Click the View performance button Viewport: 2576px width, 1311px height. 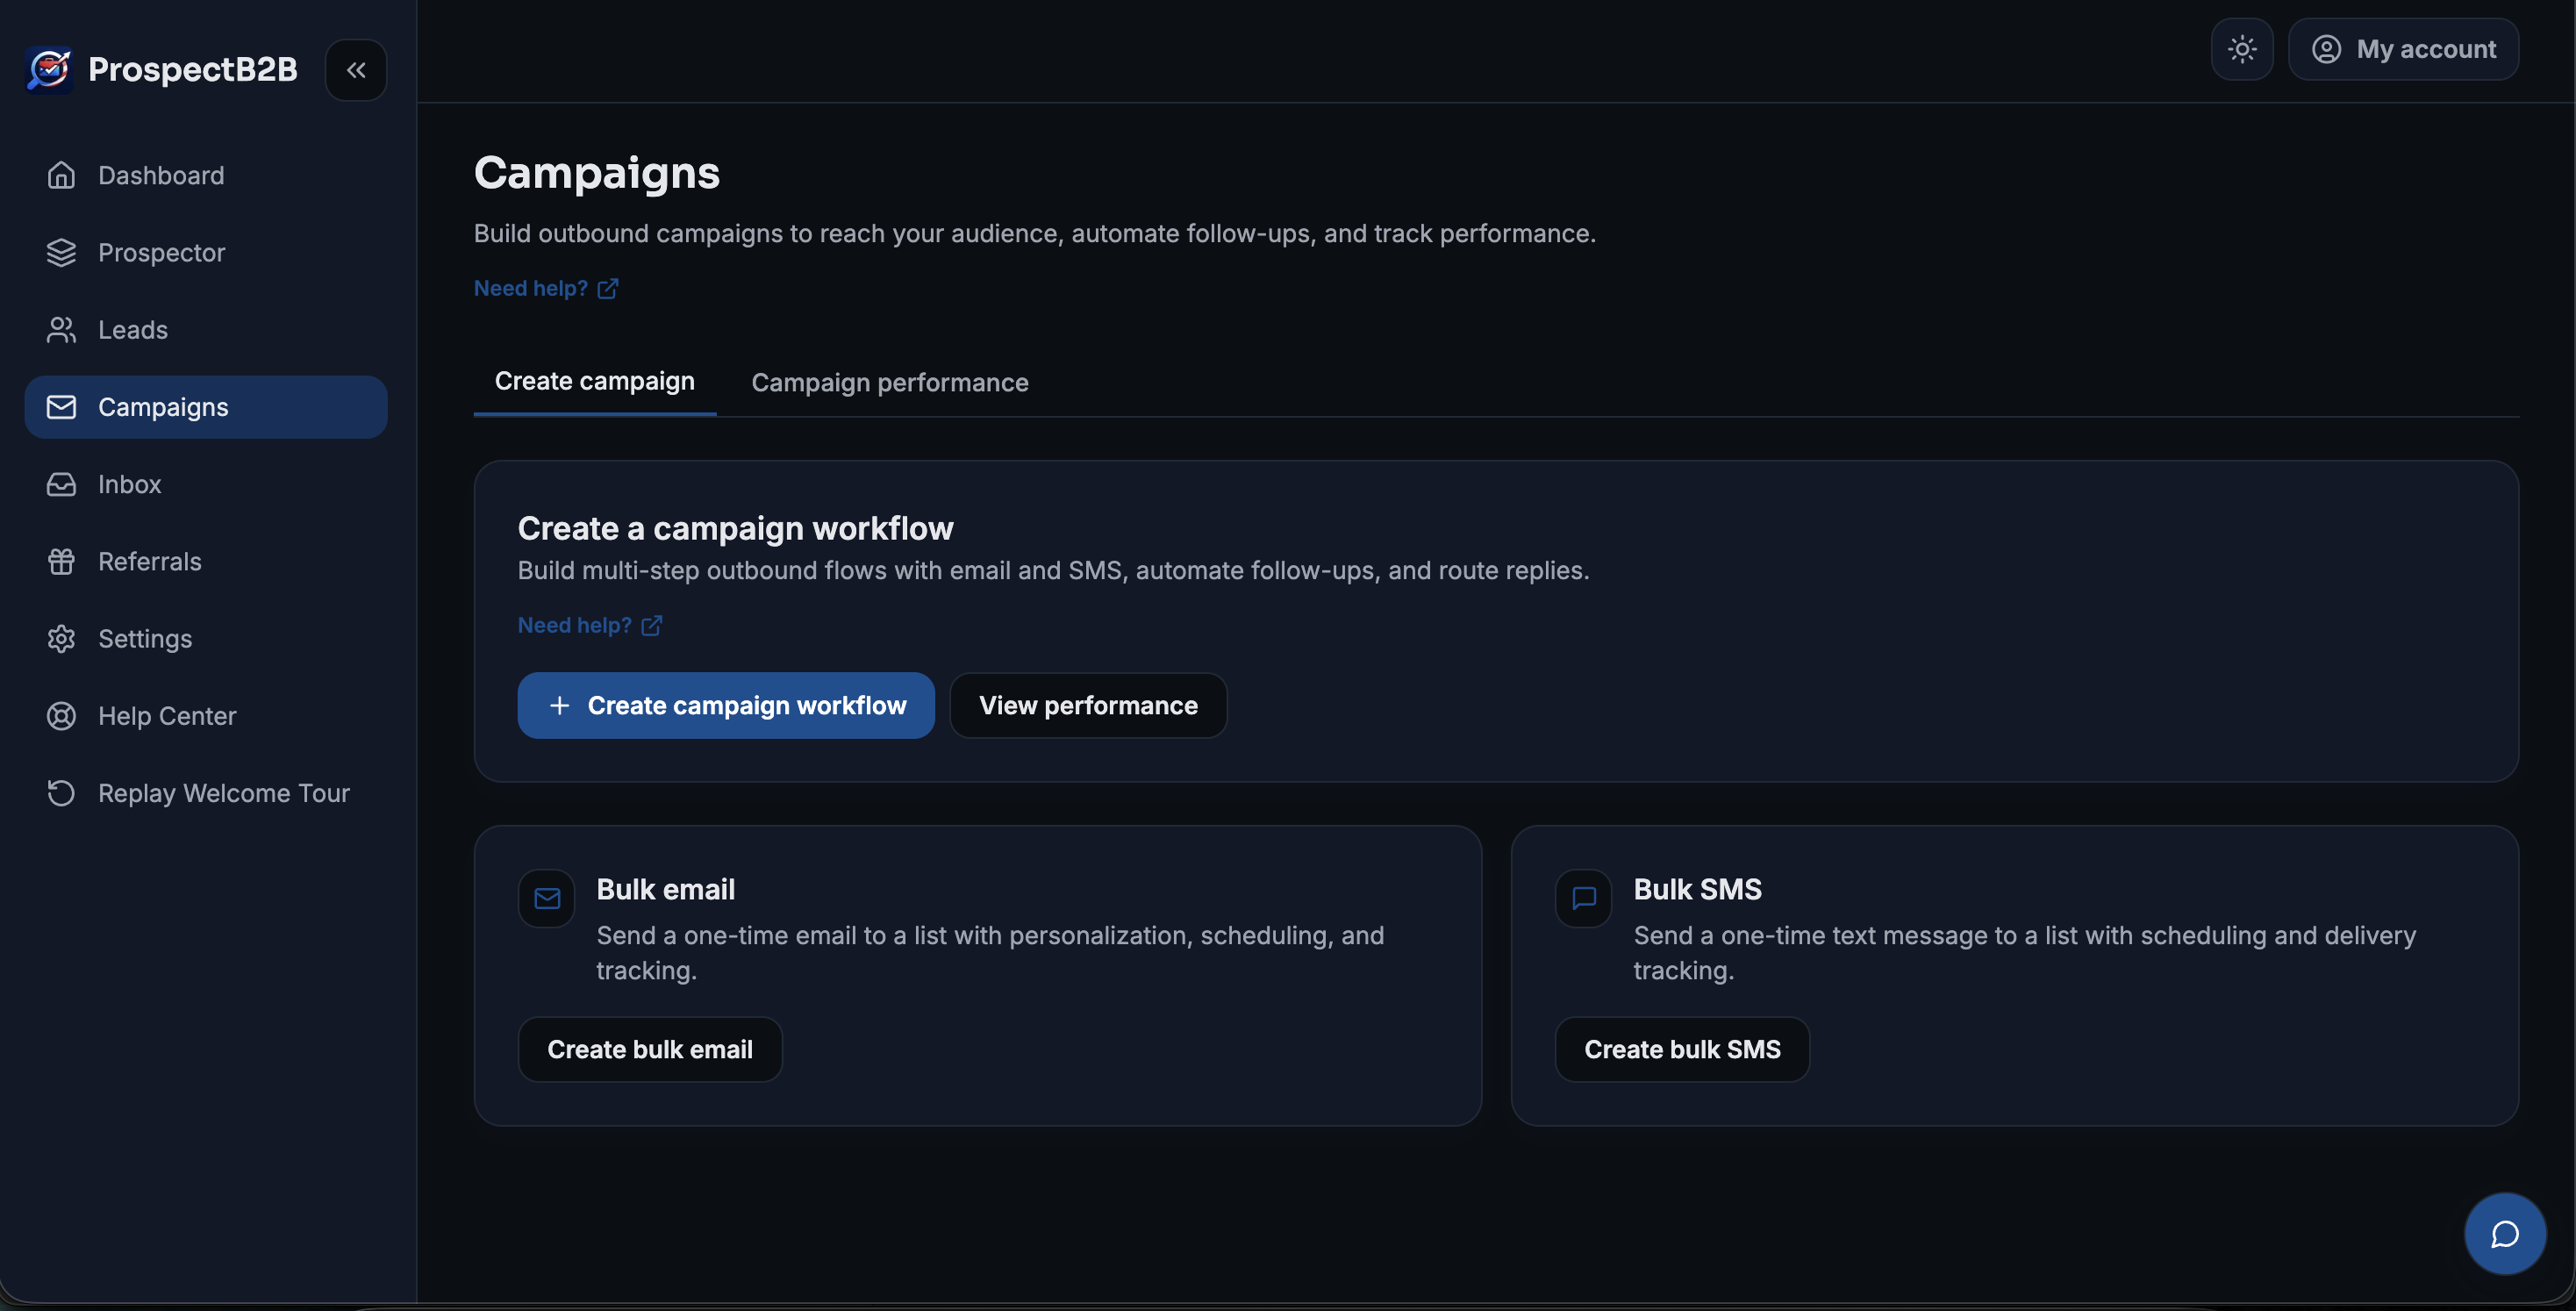[1087, 705]
